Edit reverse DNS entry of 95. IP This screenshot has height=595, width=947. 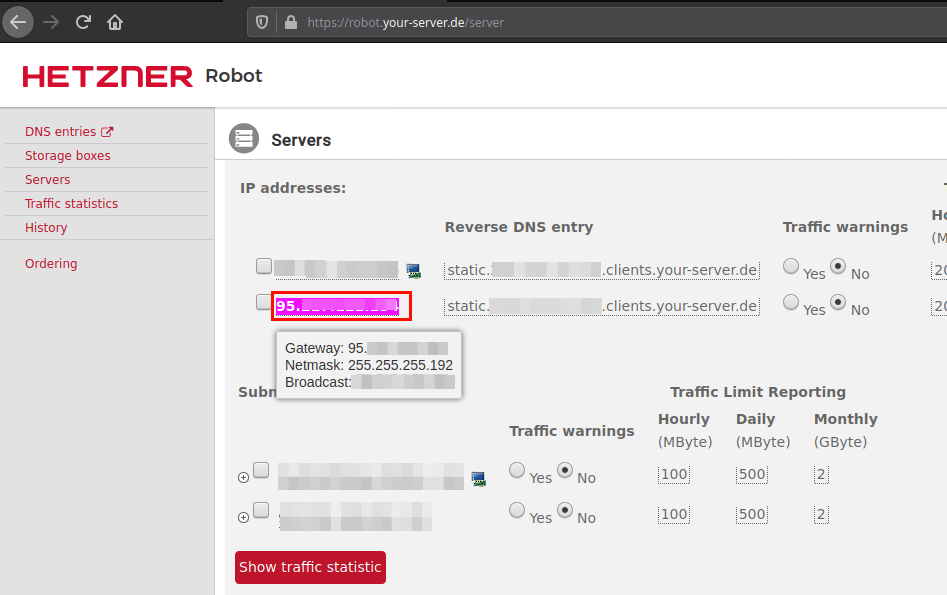(602, 306)
